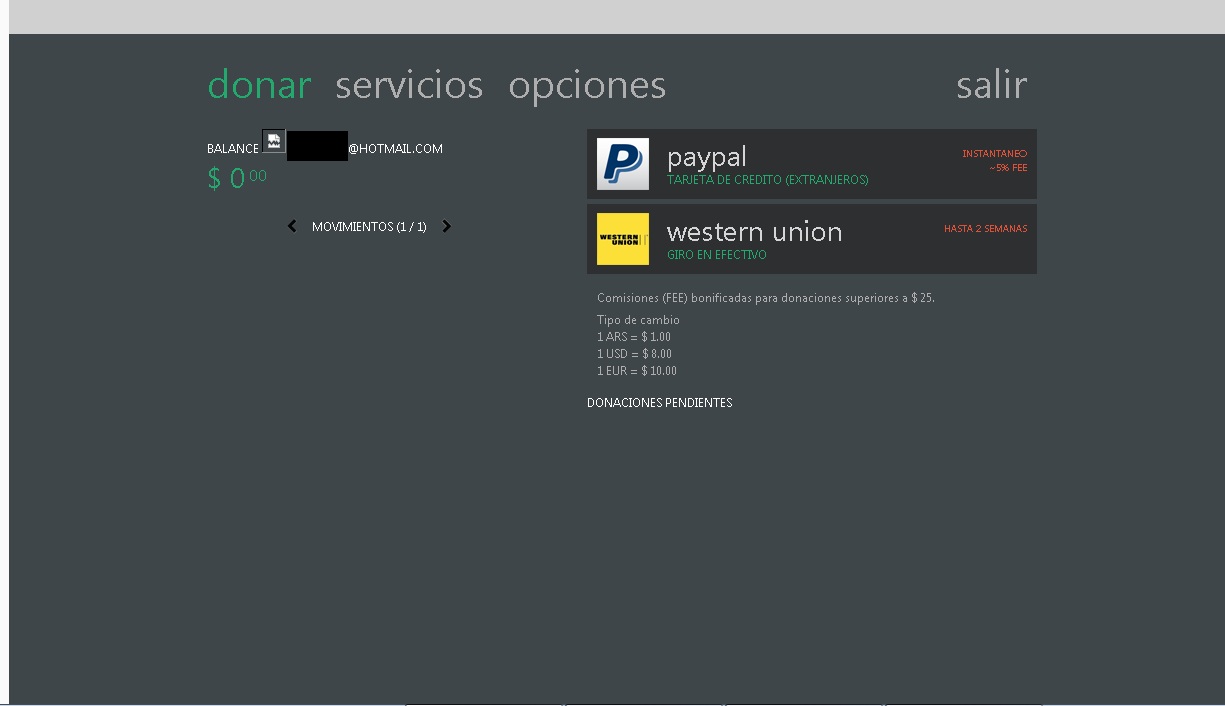Click the Comisiones (FEE) bonificadas notice
1225x706 pixels.
tap(766, 298)
